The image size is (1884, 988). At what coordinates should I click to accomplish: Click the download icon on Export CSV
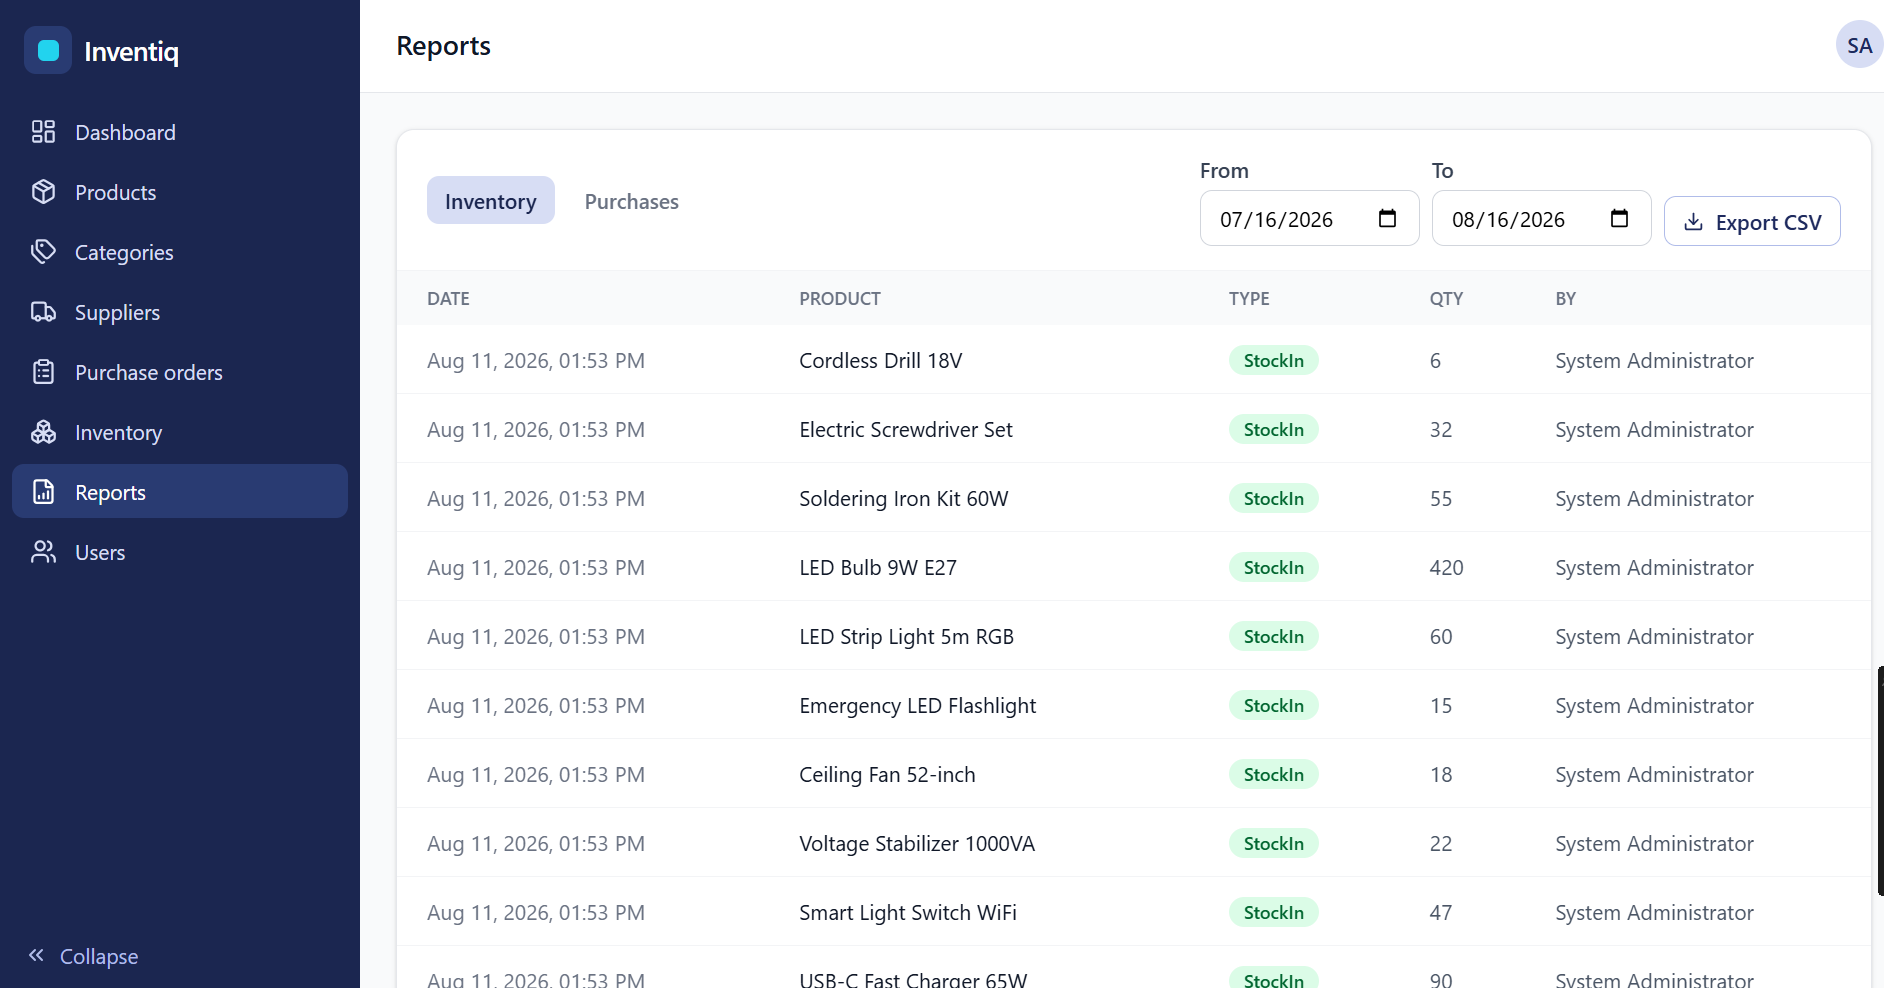click(1693, 222)
